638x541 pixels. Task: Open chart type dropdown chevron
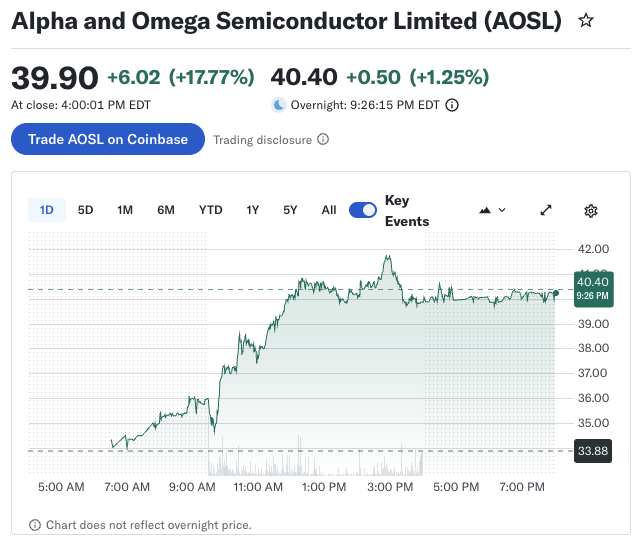click(x=502, y=210)
